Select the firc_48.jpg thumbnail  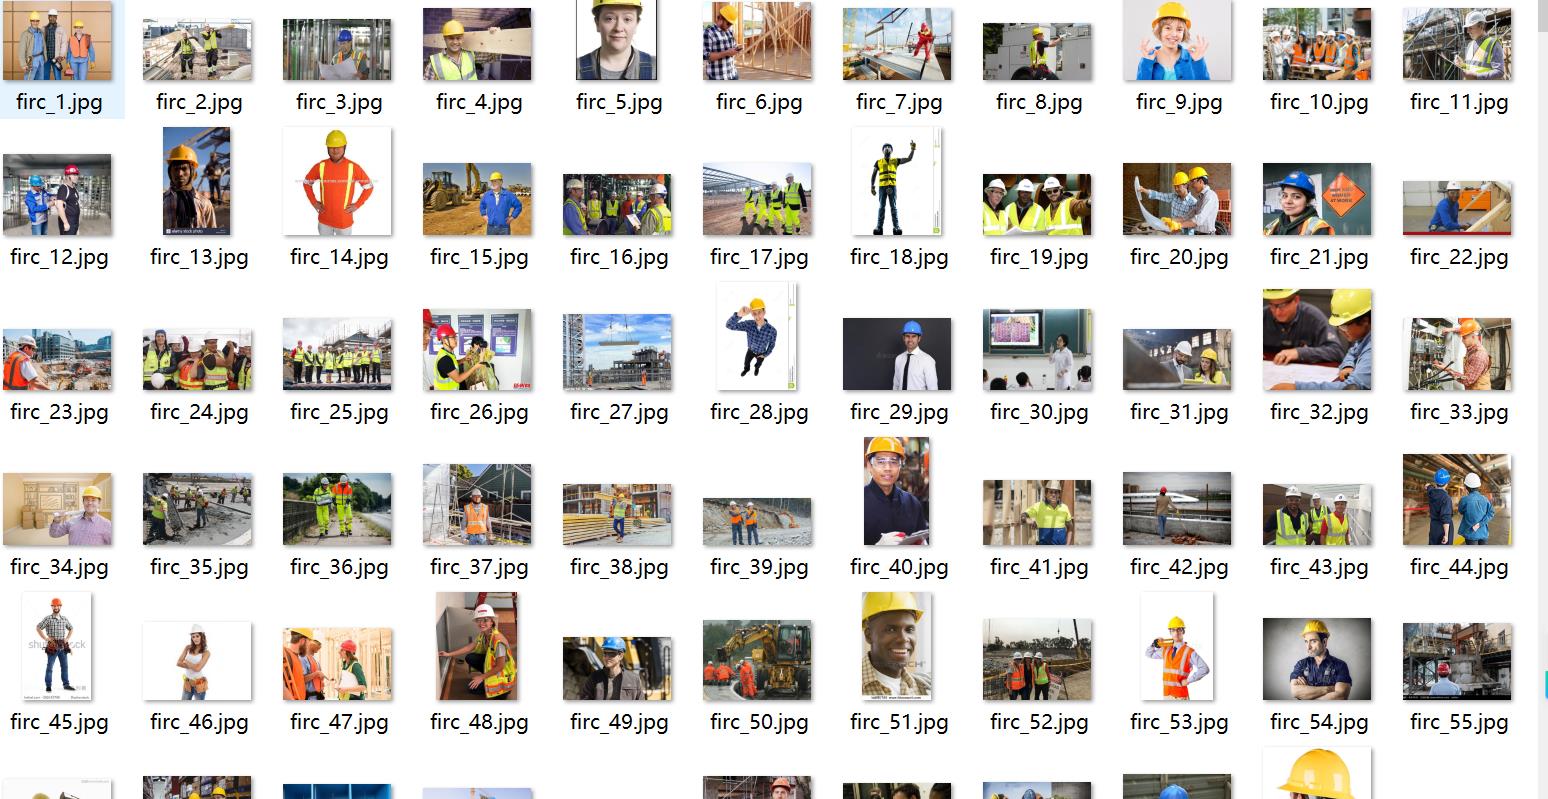pyautogui.click(x=477, y=646)
